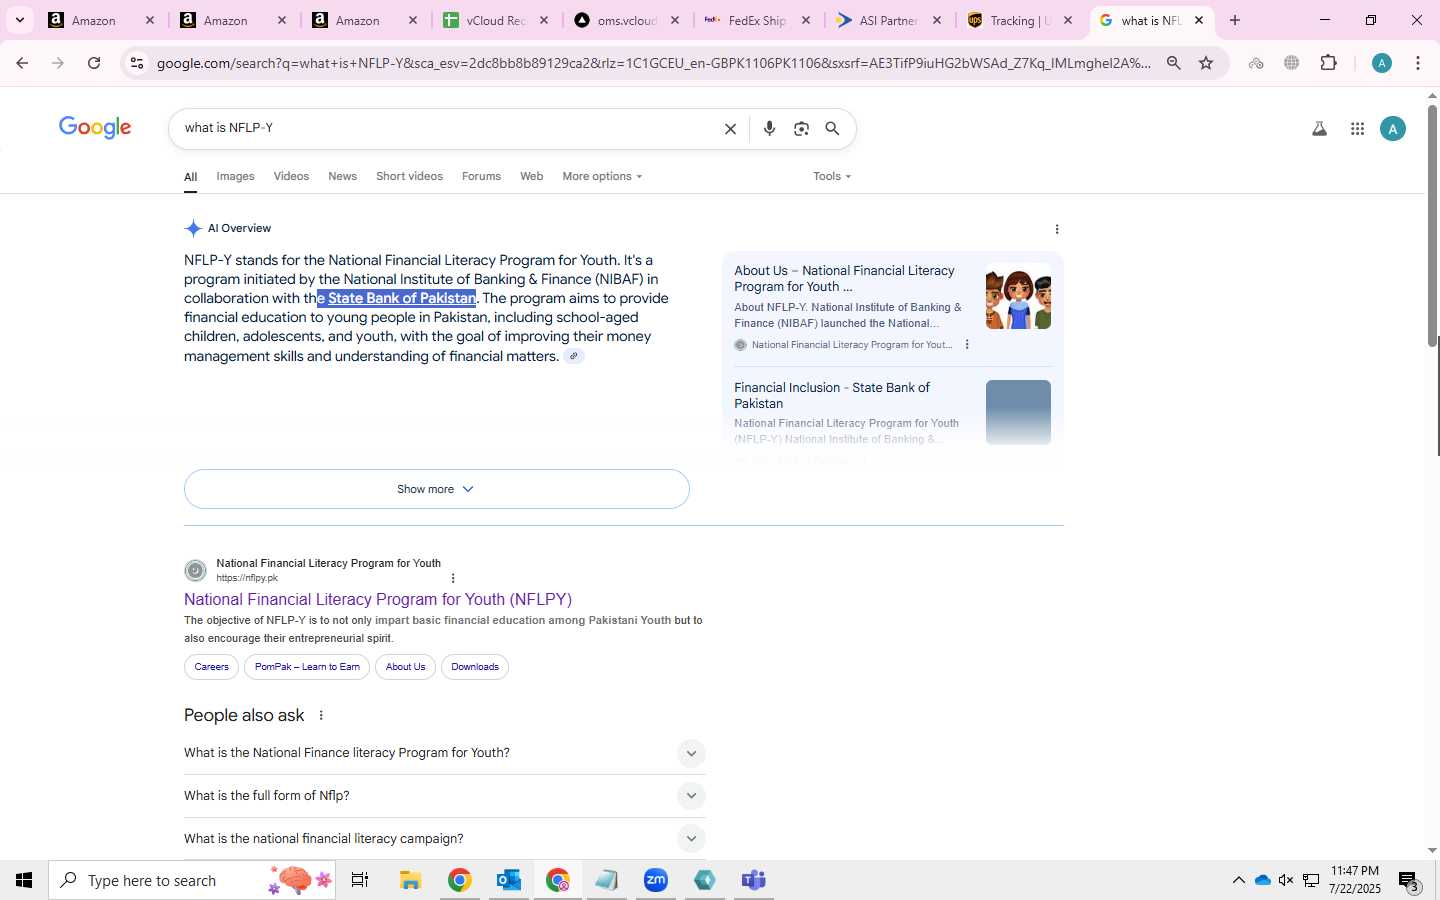This screenshot has width=1440, height=900.
Task: Open source options dots on About Us card
Action: 966,344
